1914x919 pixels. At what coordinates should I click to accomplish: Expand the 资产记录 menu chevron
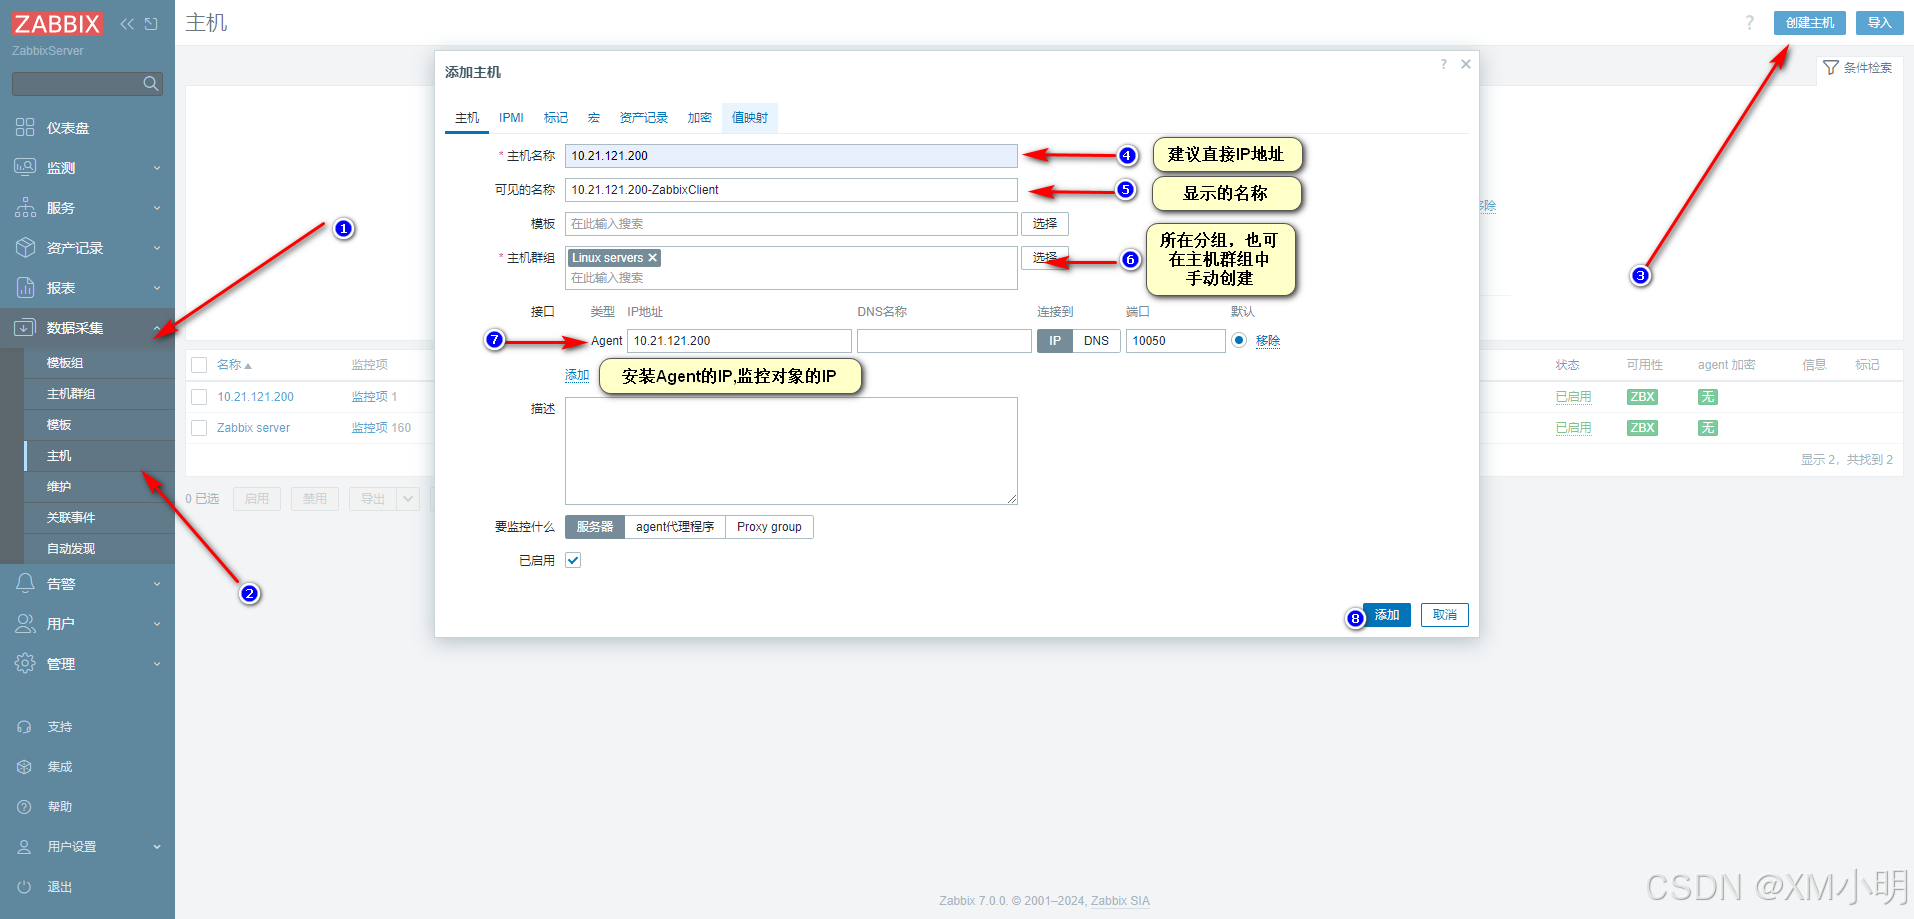tap(157, 248)
